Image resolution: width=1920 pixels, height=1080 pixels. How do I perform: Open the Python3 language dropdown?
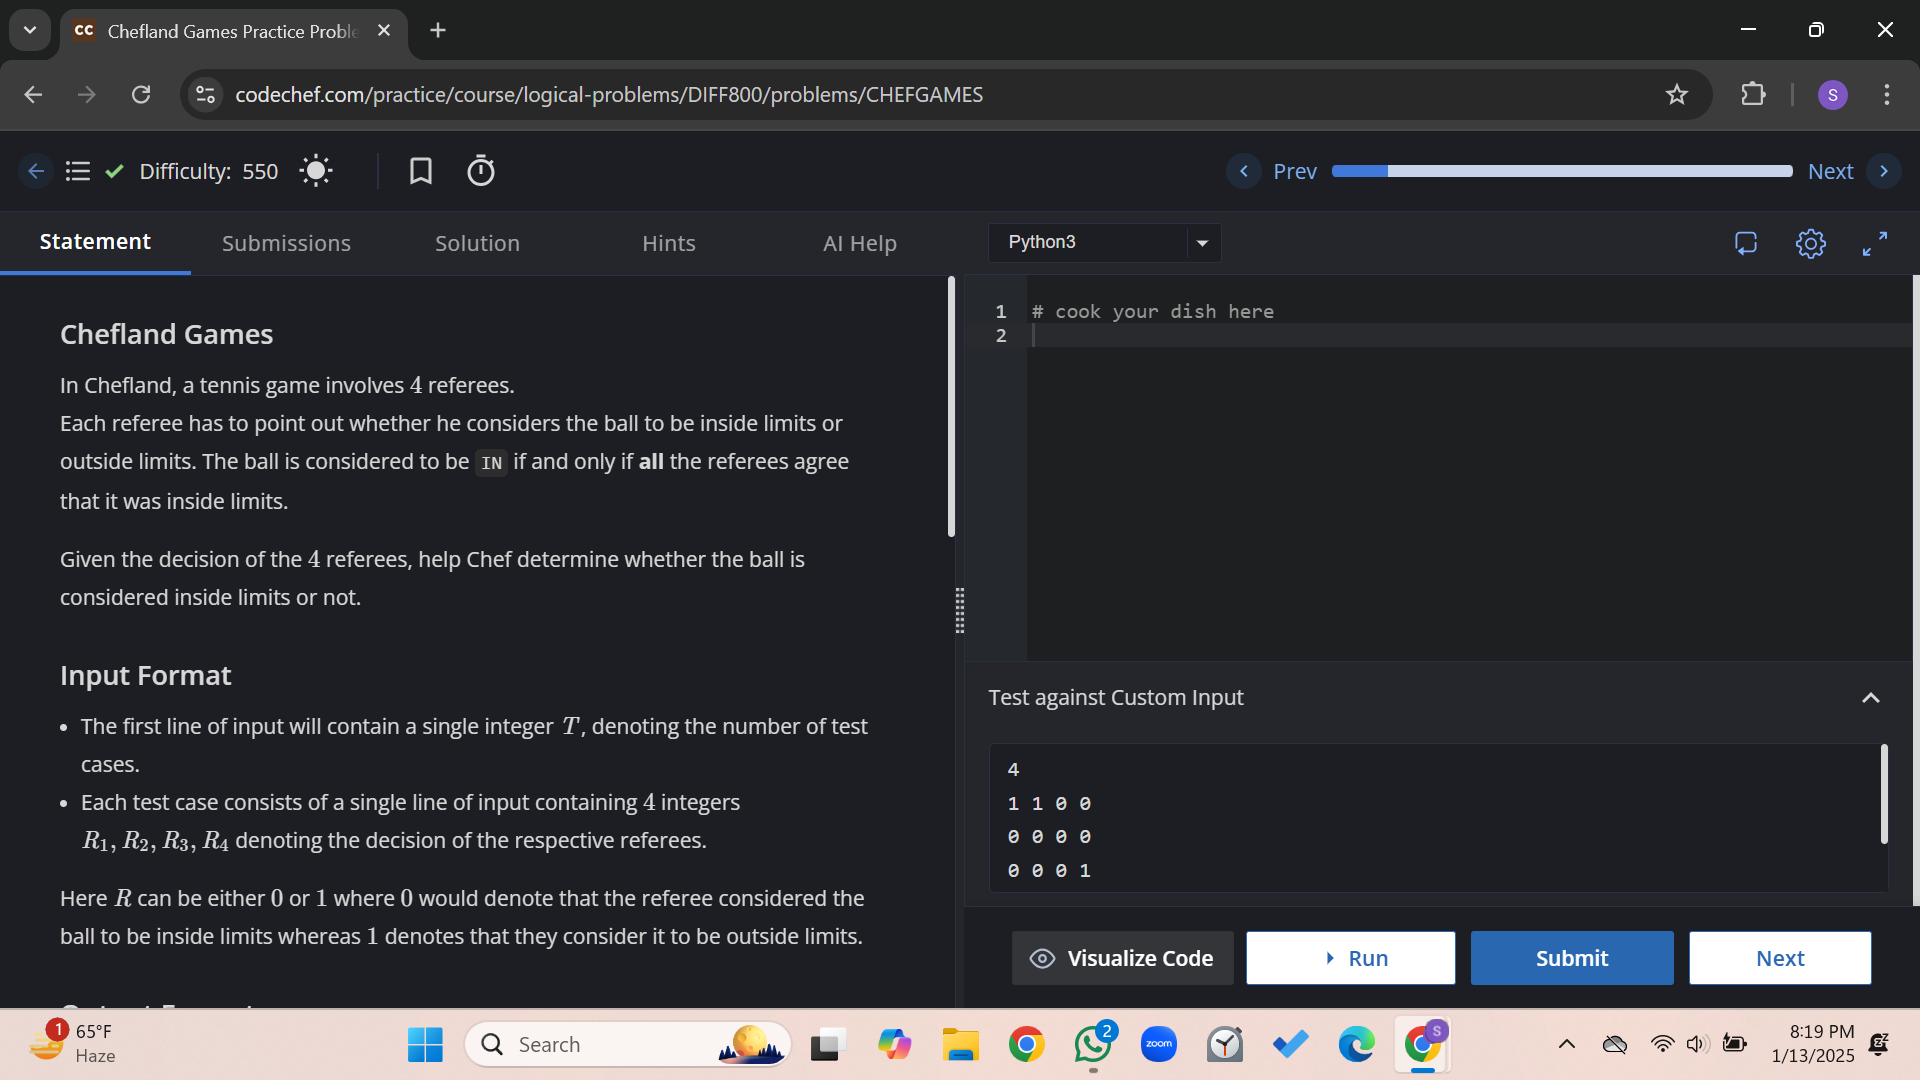[1103, 242]
